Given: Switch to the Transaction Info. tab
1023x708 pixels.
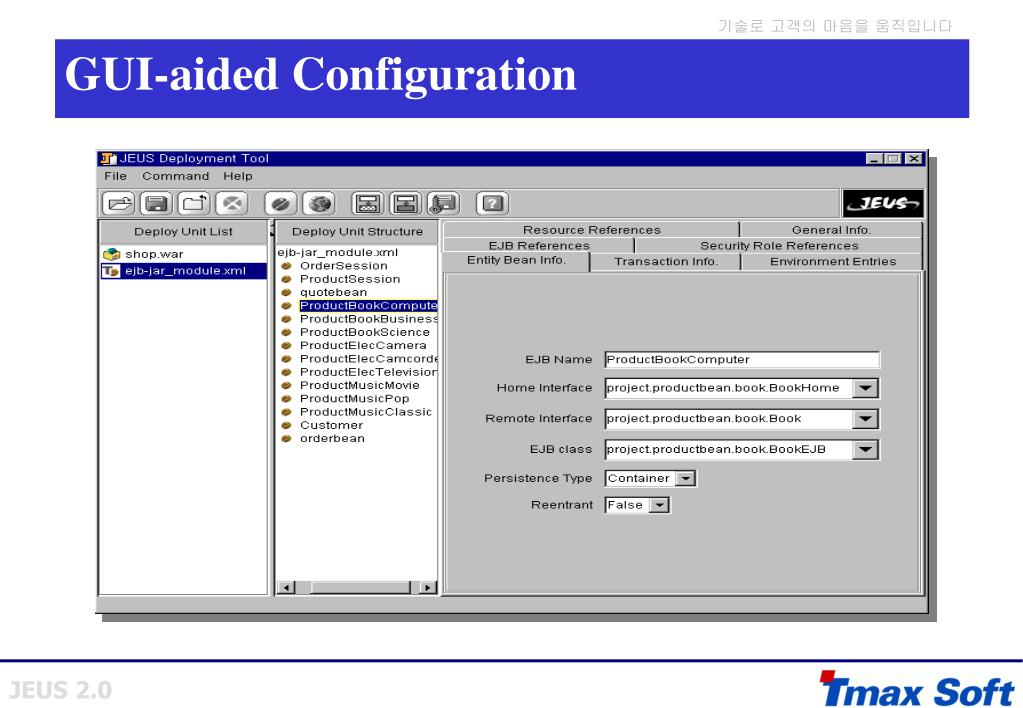Looking at the screenshot, I should click(665, 262).
